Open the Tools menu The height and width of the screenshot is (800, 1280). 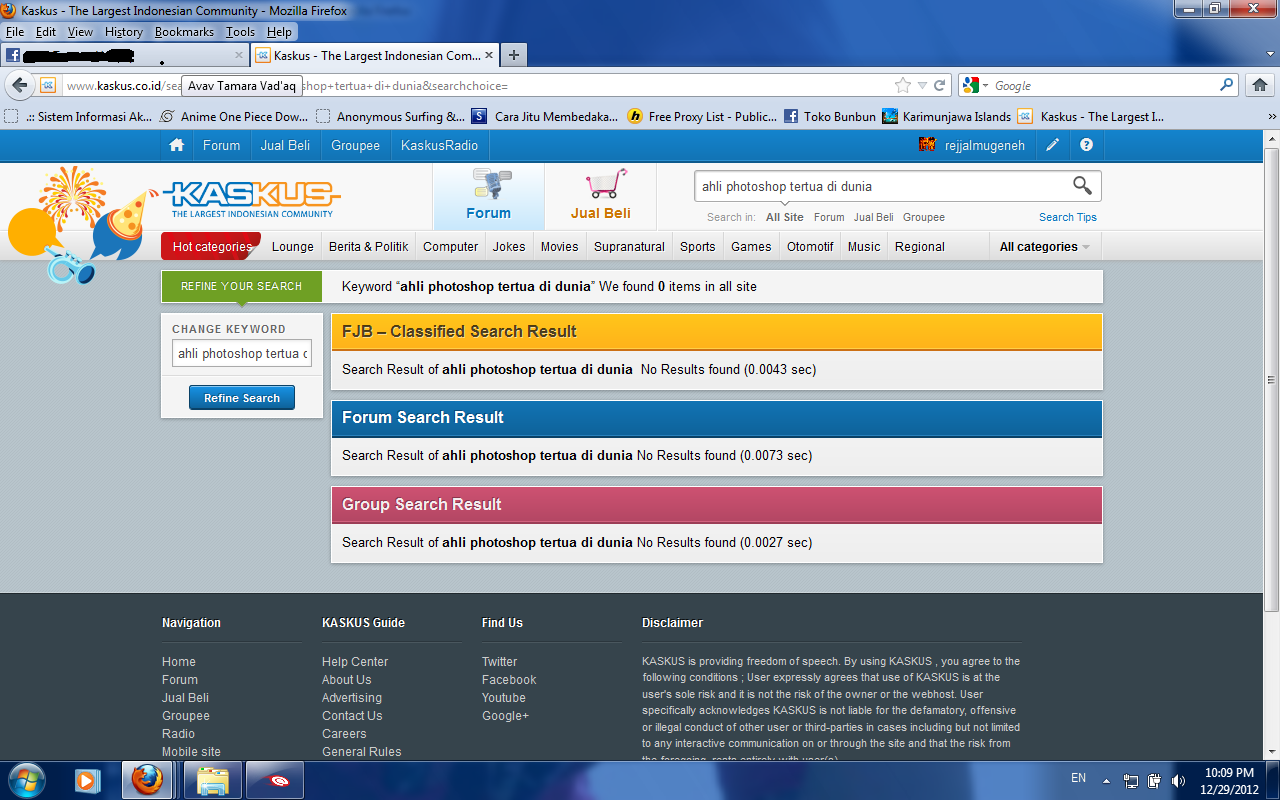(x=240, y=32)
